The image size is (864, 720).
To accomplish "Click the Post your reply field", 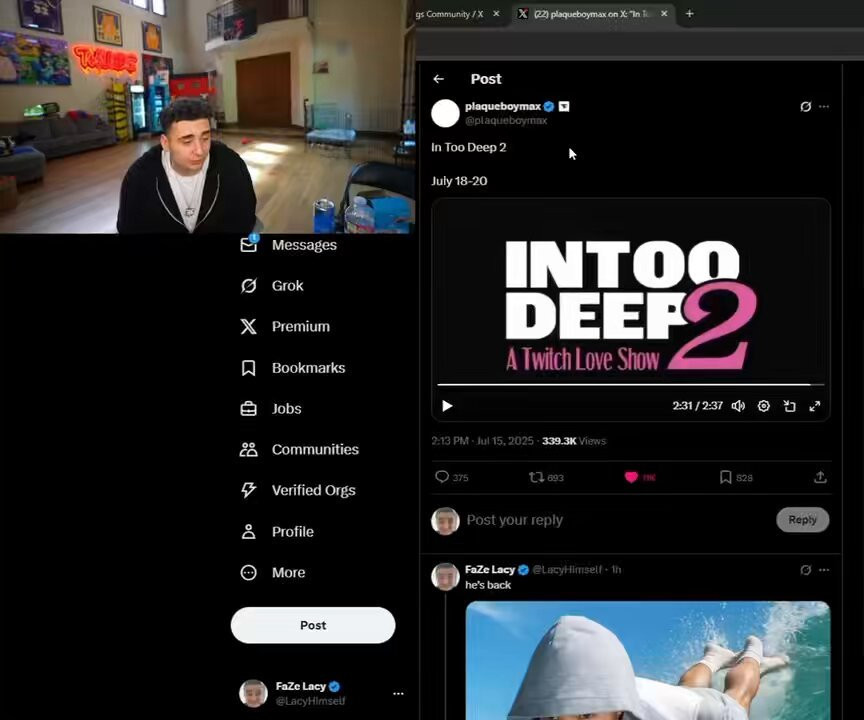I will point(617,520).
